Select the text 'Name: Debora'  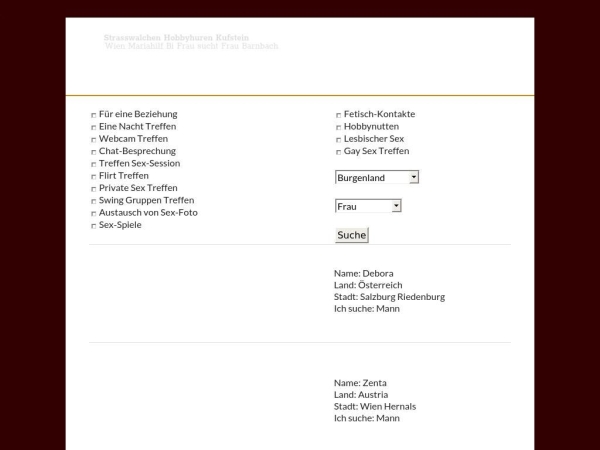click(x=364, y=273)
